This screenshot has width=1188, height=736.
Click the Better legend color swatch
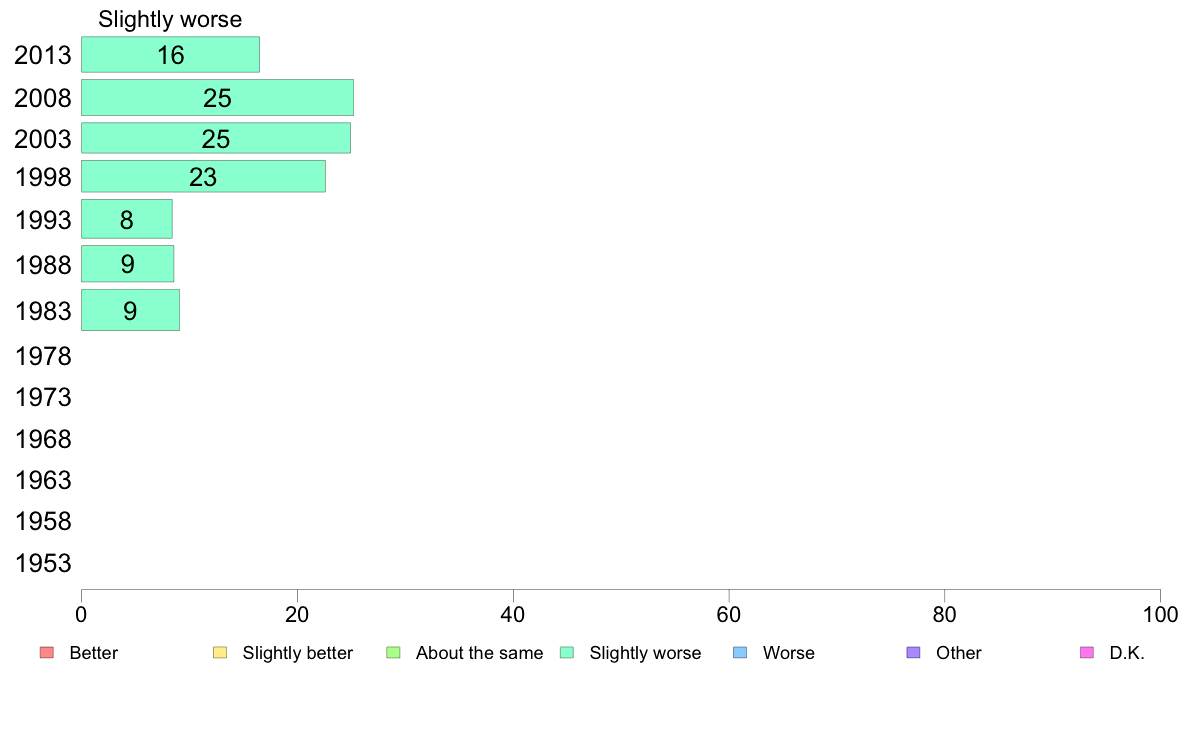tap(47, 653)
